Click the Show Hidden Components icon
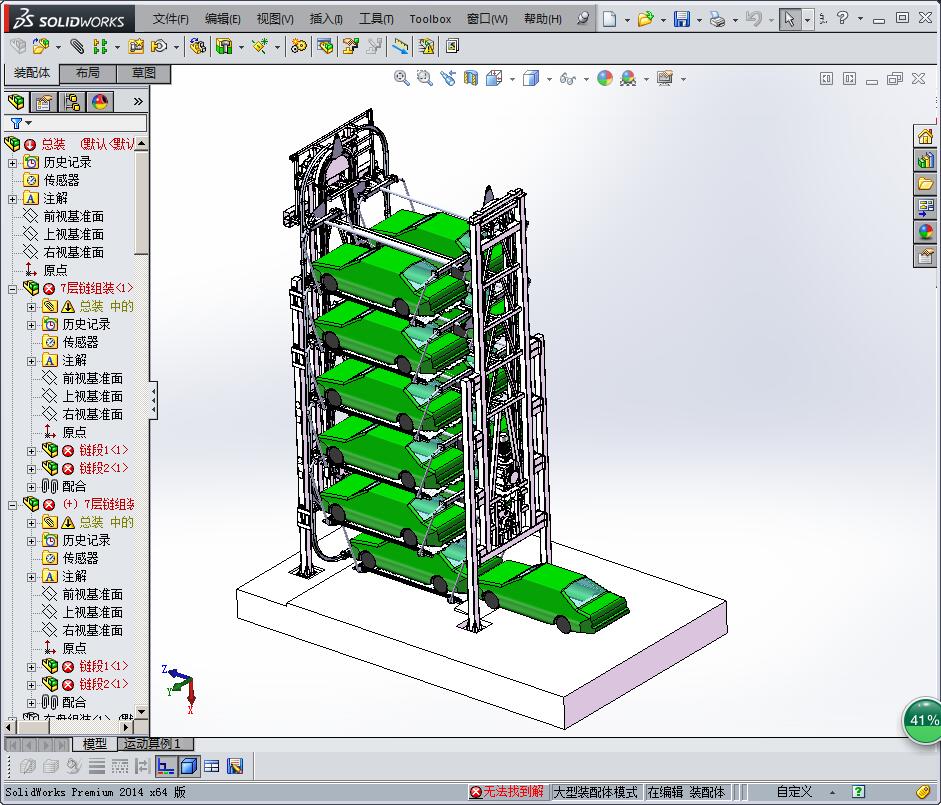941x805 pixels. 197,46
